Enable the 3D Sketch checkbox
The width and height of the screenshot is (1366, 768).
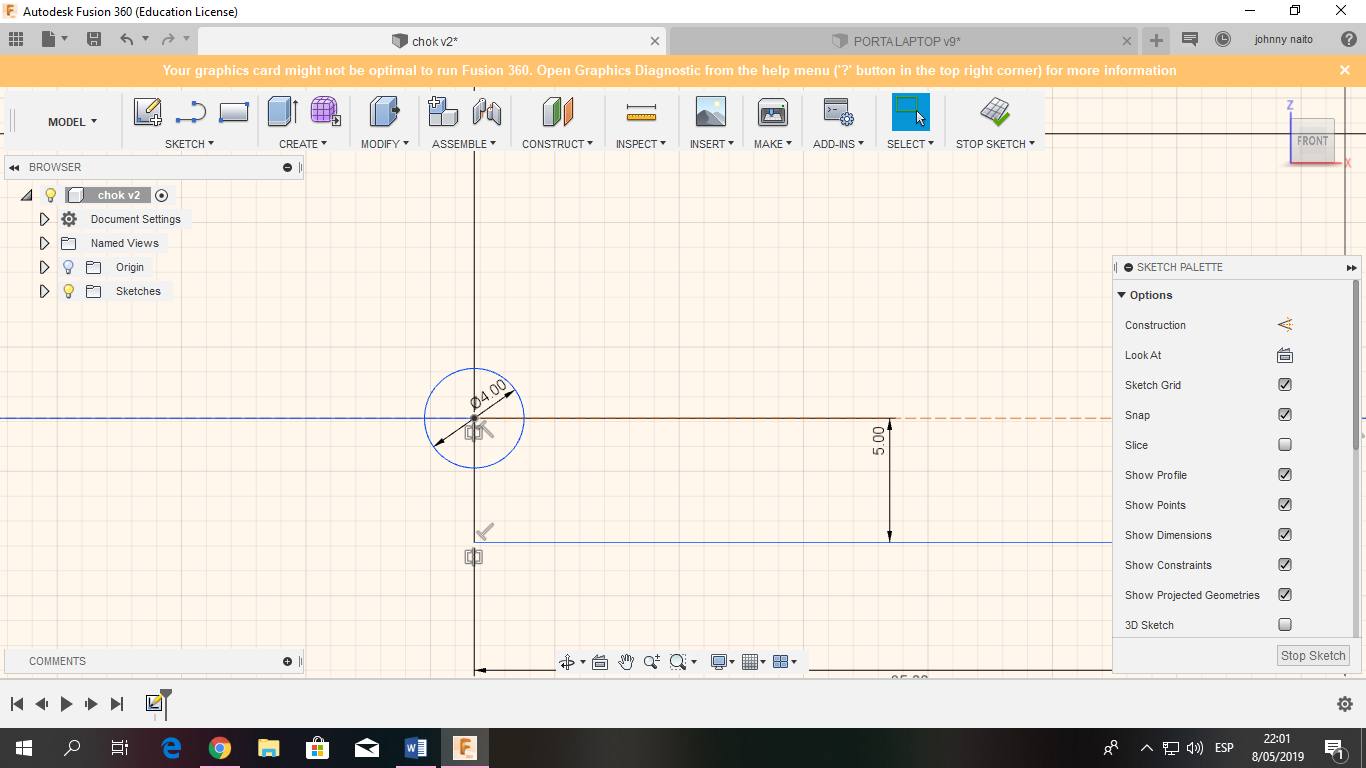point(1285,625)
